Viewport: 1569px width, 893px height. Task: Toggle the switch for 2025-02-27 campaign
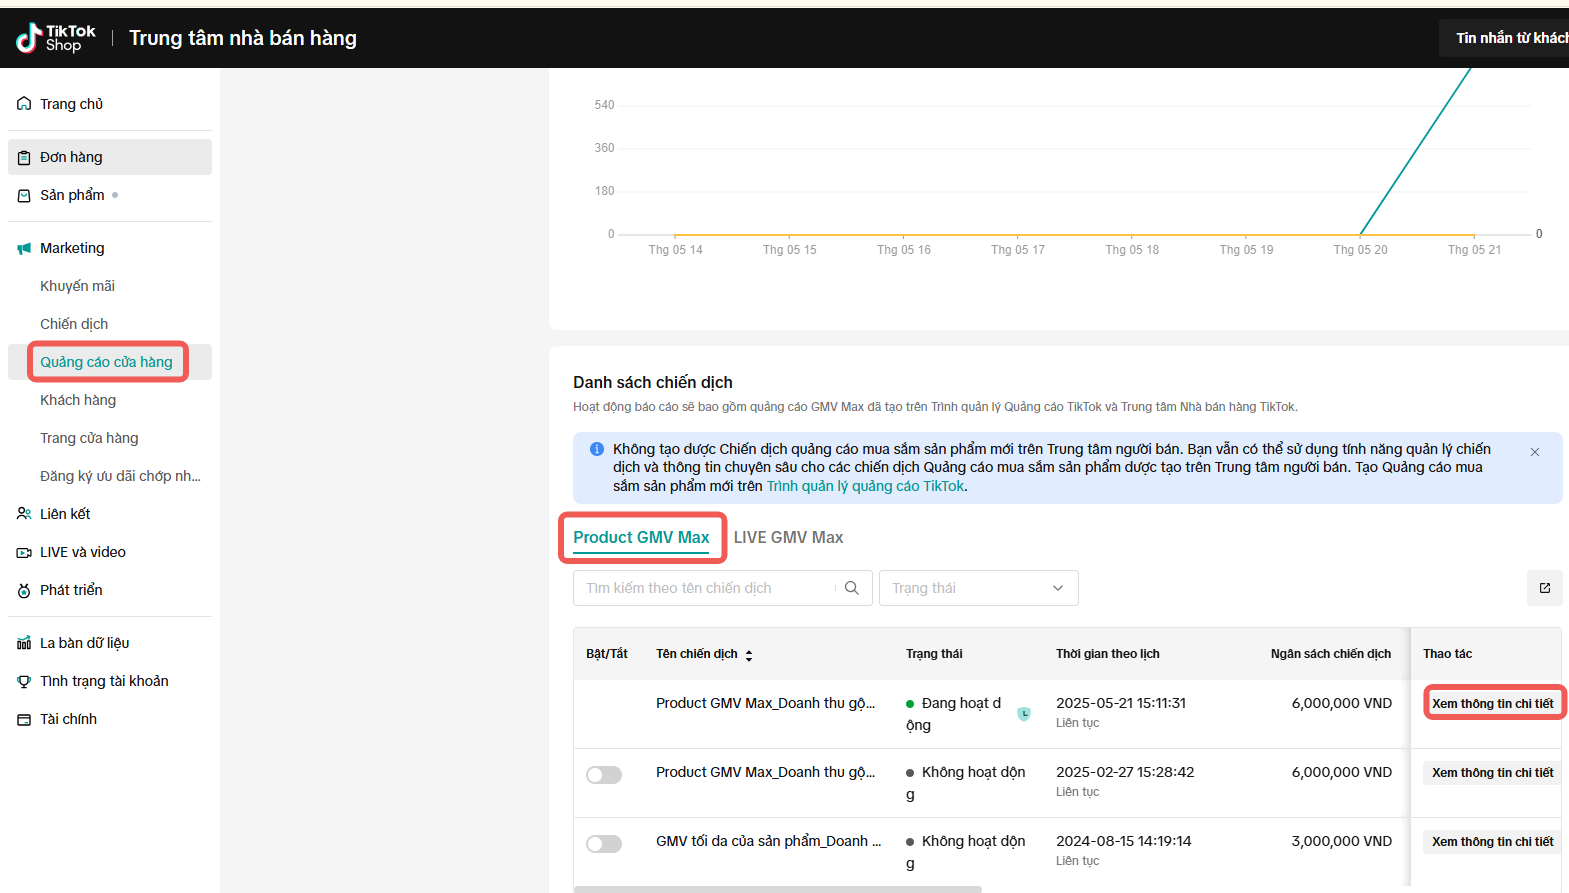pyautogui.click(x=604, y=775)
